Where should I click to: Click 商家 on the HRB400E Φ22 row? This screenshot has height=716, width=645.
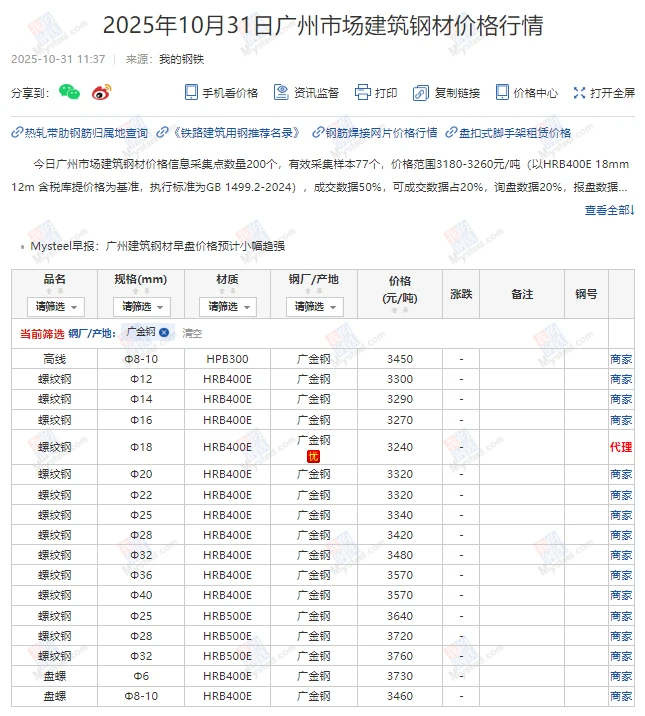(621, 495)
